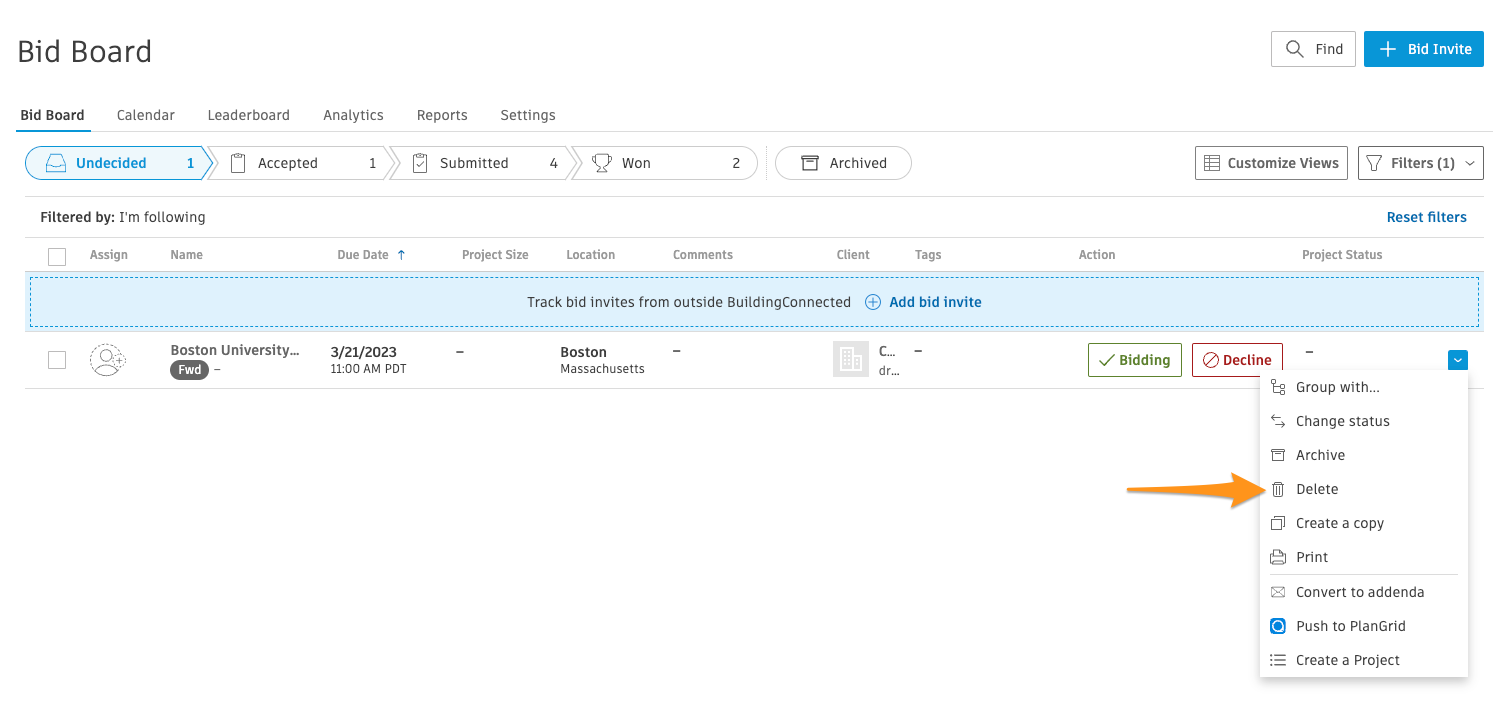Tick the select-all header checkbox

point(57,256)
